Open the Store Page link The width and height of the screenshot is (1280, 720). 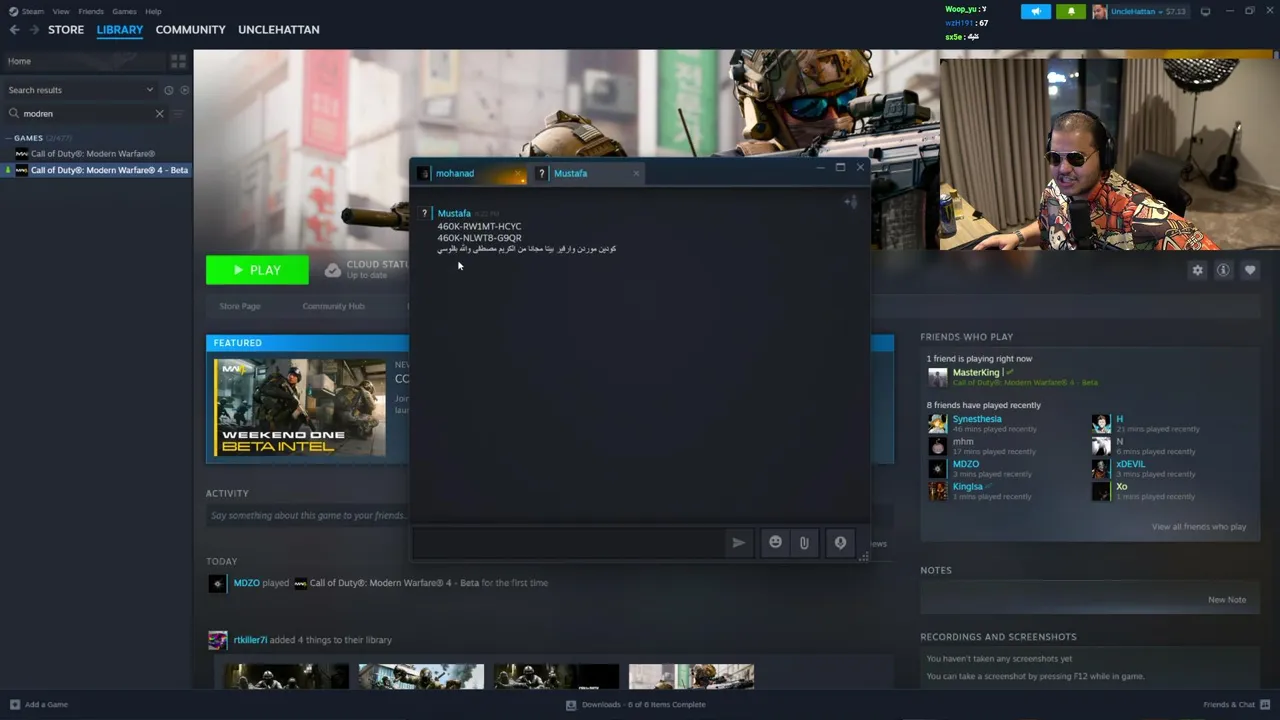click(240, 306)
